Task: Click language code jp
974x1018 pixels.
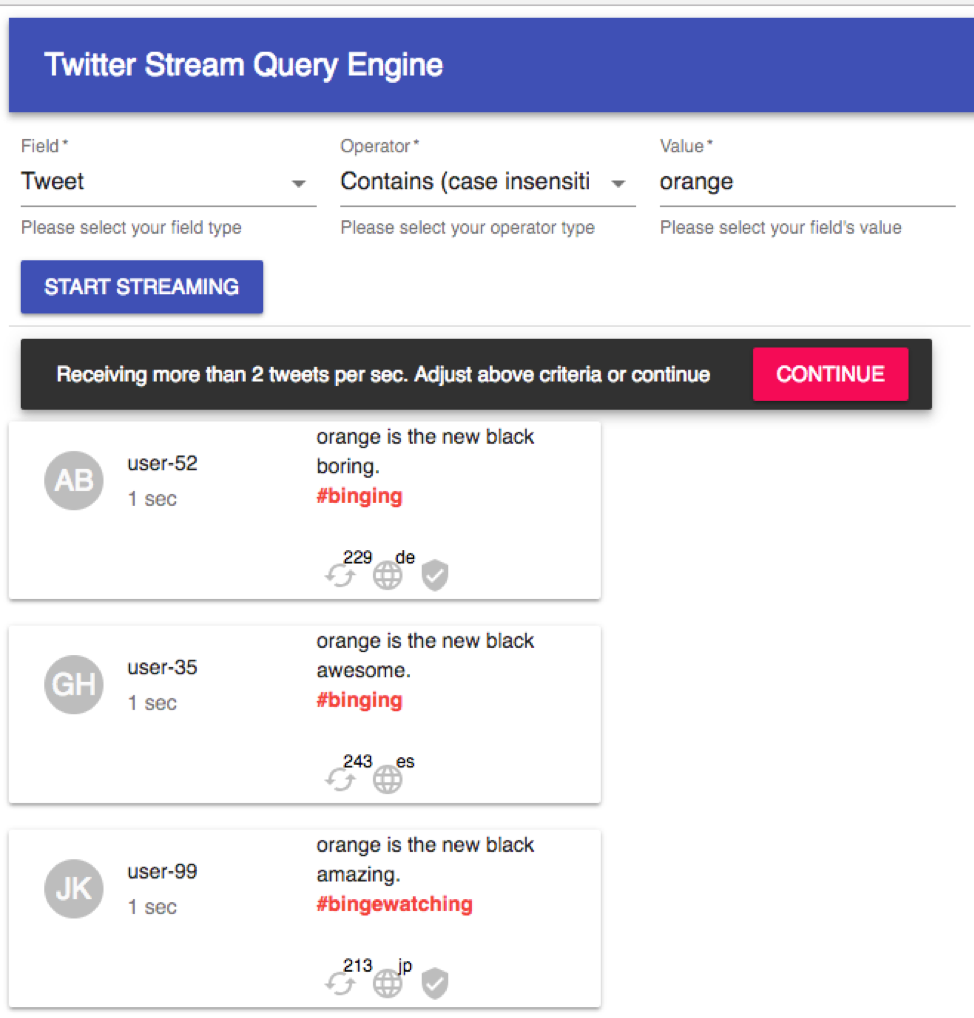Action: pos(405,966)
